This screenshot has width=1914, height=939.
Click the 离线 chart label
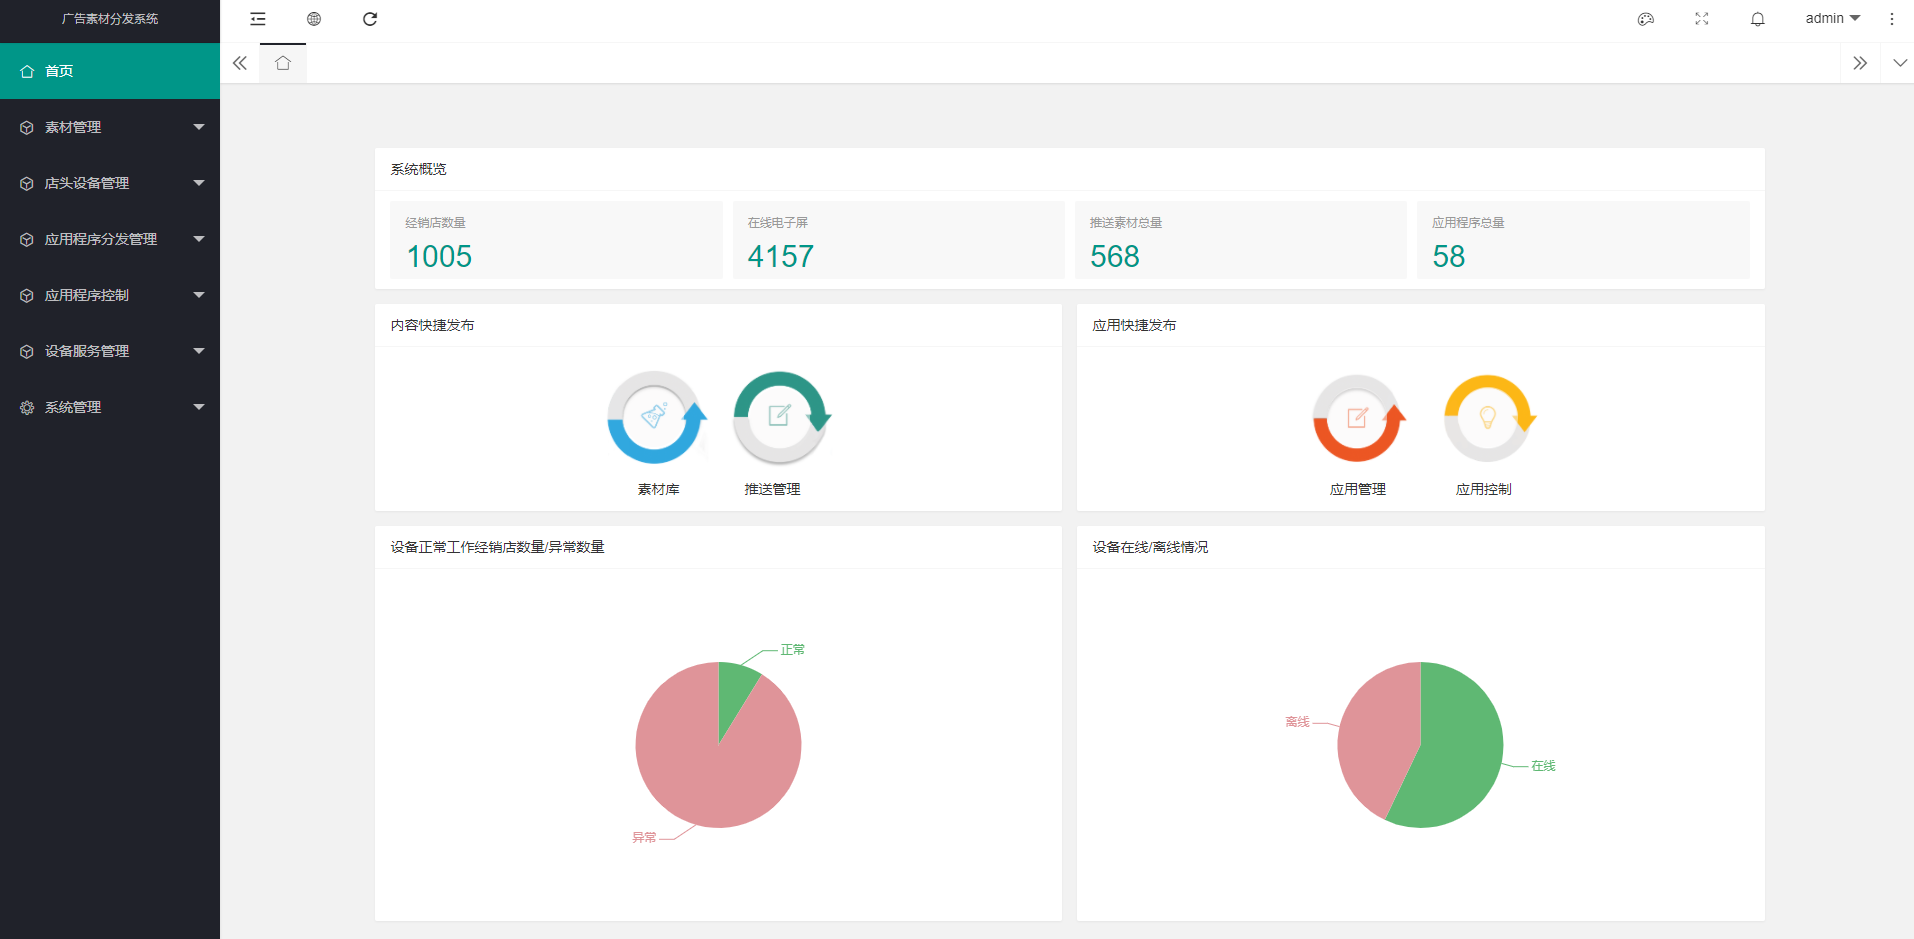(1297, 722)
